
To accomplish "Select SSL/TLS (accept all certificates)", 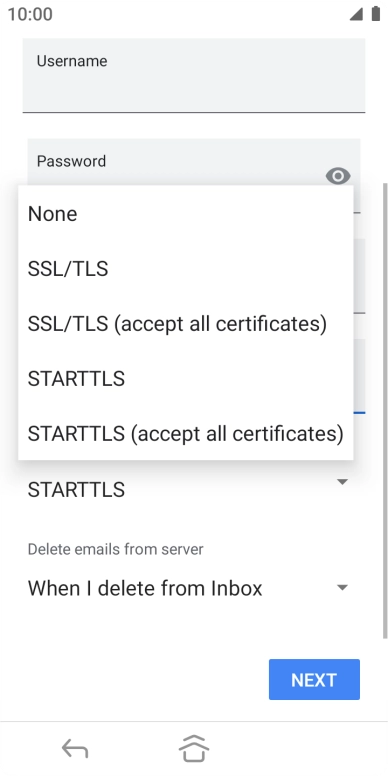I will coord(186,324).
